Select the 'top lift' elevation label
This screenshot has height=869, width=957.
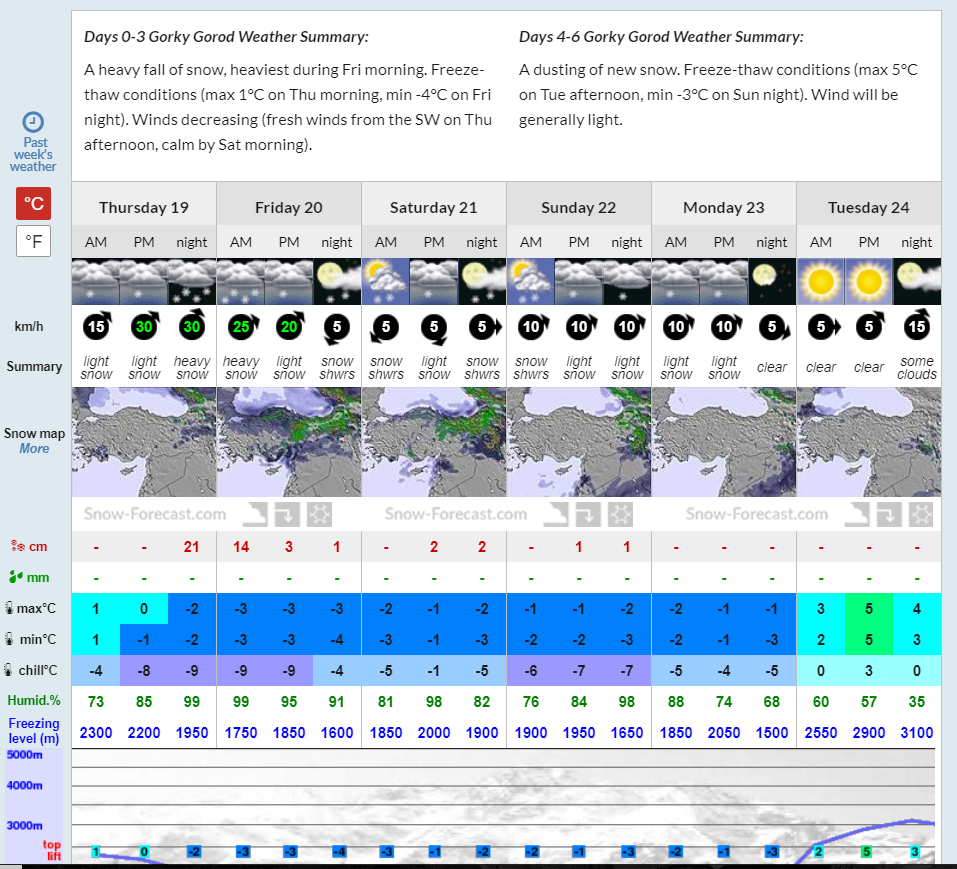coord(52,849)
